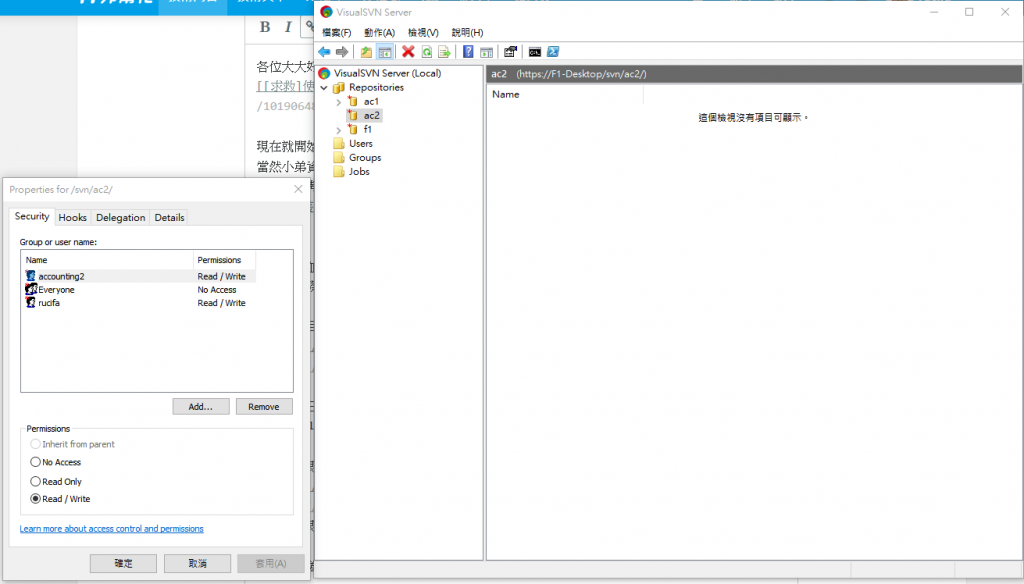Select the rucifa user row
Screen dimensions: 1024x584
tap(140, 303)
